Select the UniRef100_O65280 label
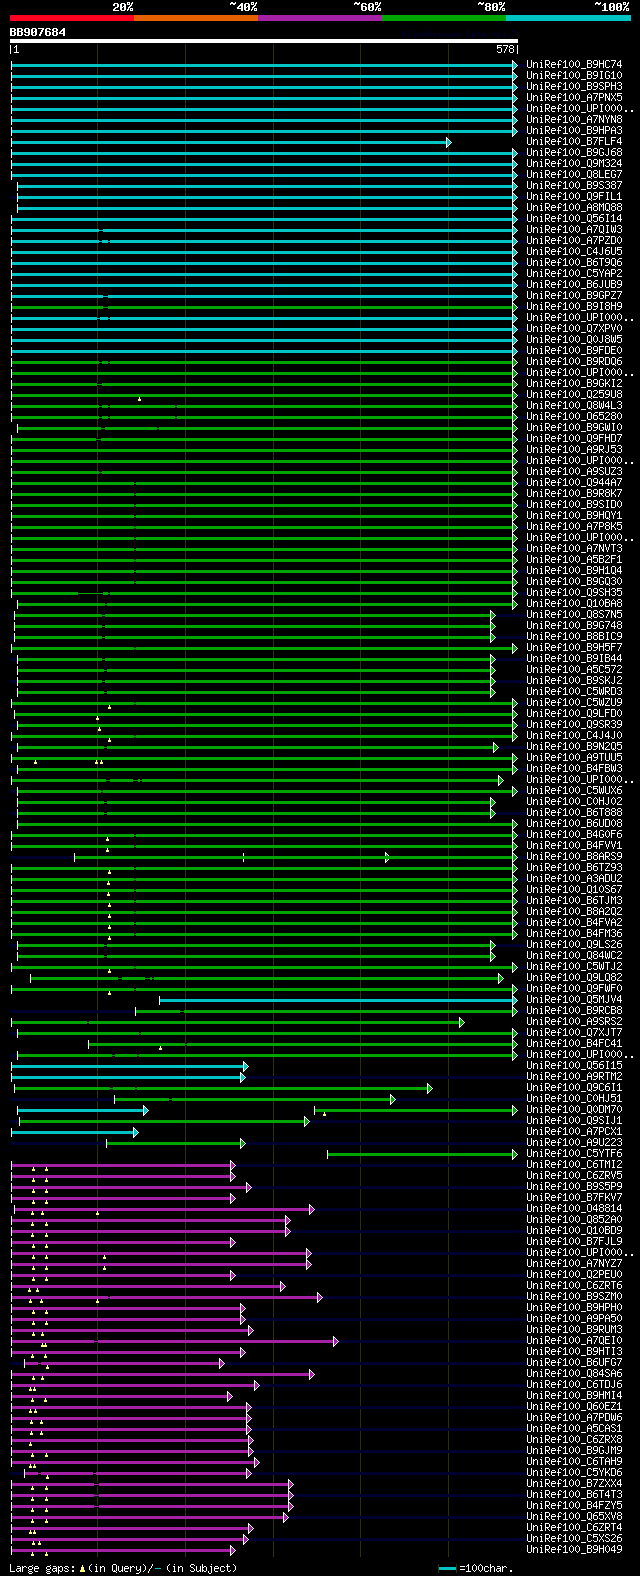 coord(574,417)
